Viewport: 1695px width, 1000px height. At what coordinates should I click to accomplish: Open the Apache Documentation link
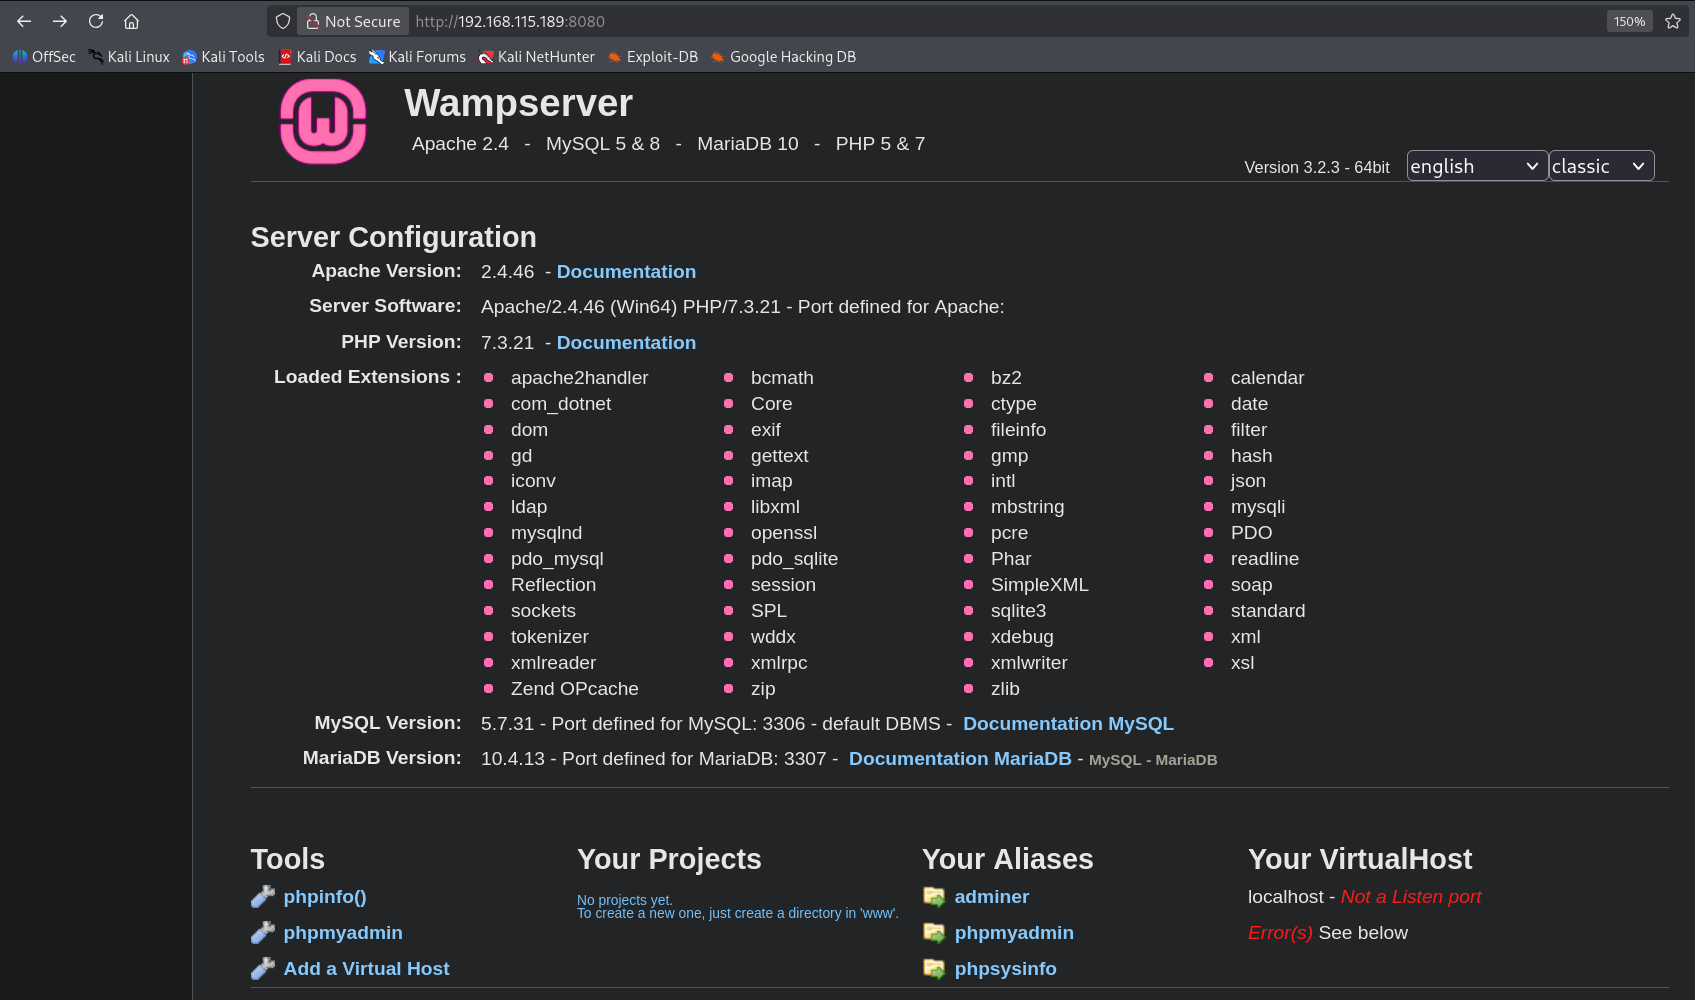(626, 272)
